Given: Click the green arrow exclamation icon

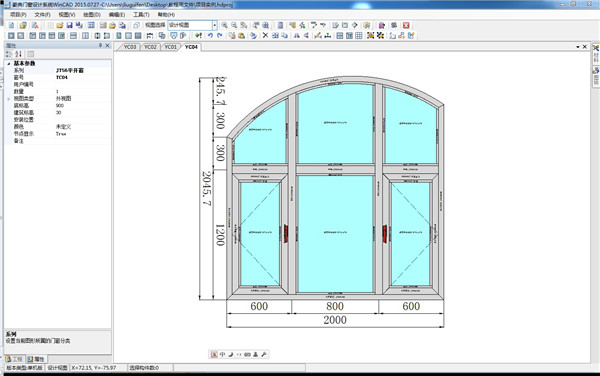Looking at the screenshot, I should pos(198,36).
